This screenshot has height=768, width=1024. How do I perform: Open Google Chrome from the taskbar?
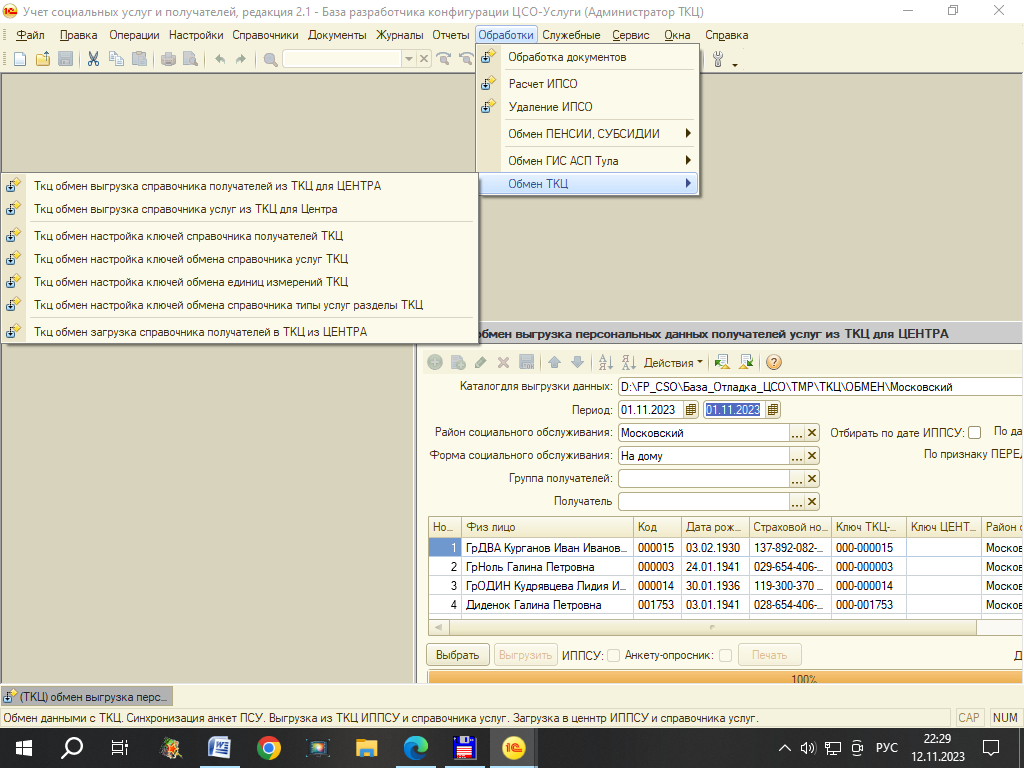[268, 747]
